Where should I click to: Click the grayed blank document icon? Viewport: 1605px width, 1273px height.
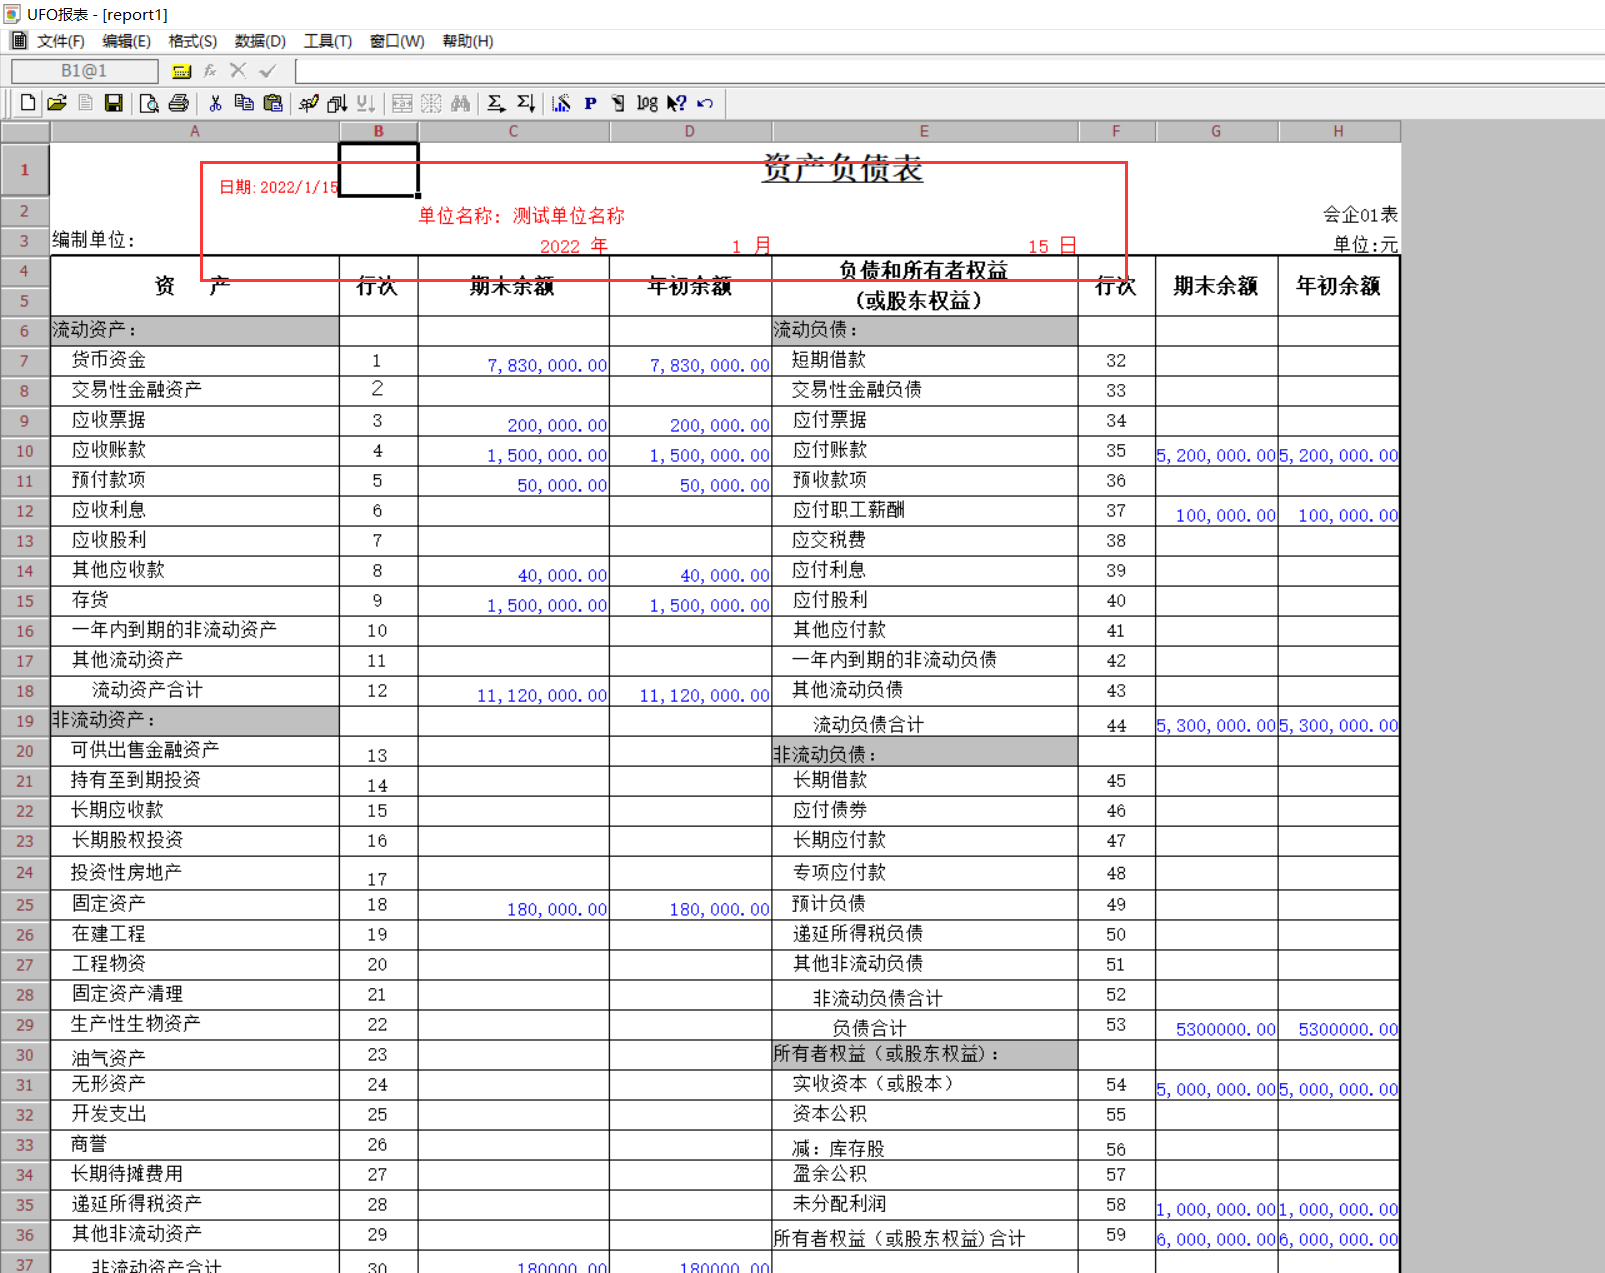(x=86, y=103)
